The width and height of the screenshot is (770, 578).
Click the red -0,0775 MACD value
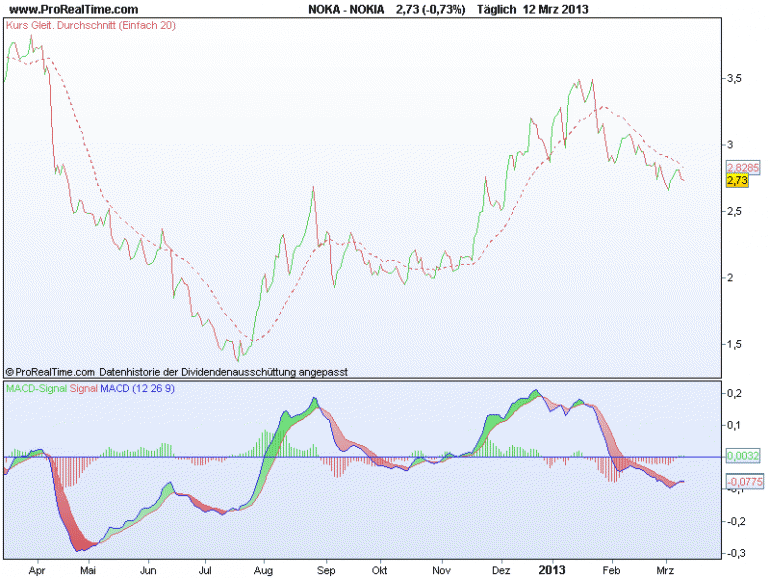745,482
